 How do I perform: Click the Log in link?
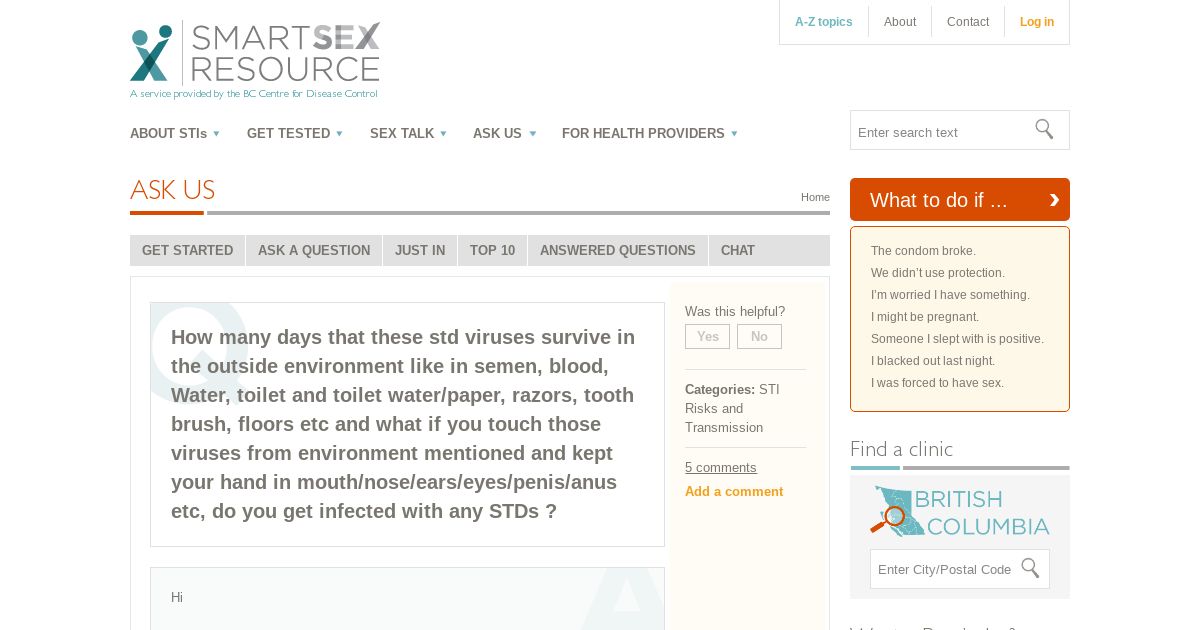(1037, 22)
